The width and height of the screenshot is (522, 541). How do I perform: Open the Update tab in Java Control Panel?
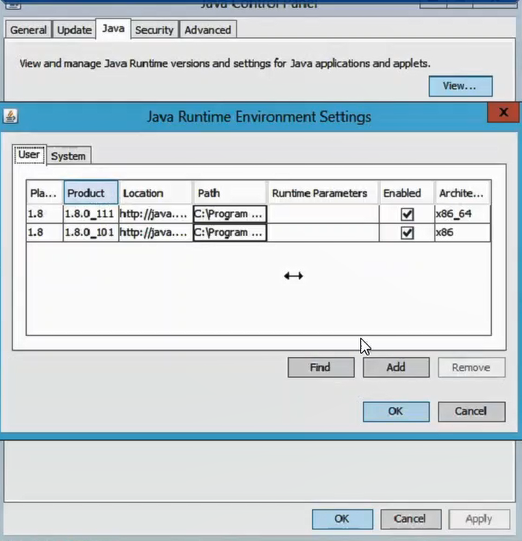74,30
